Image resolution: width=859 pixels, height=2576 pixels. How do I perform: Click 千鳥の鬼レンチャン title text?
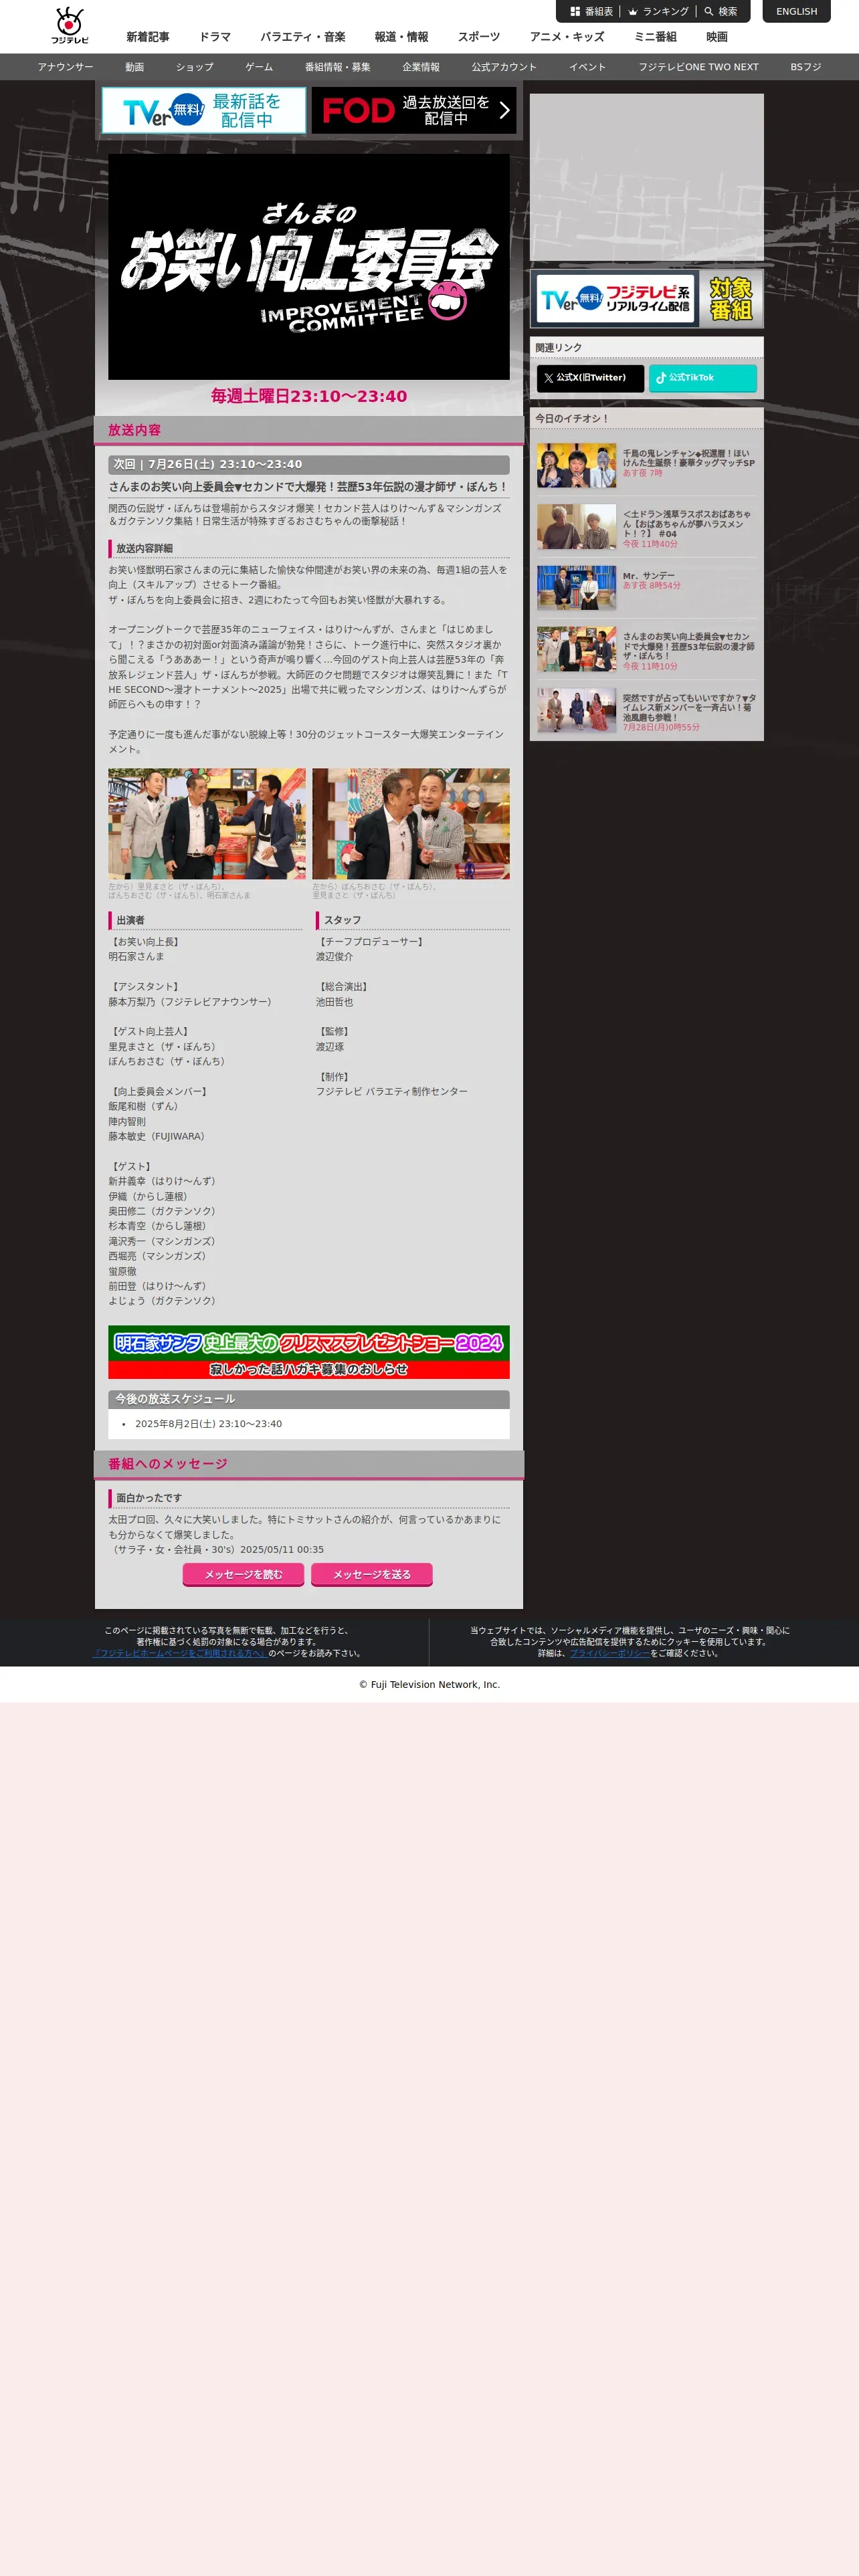click(689, 458)
